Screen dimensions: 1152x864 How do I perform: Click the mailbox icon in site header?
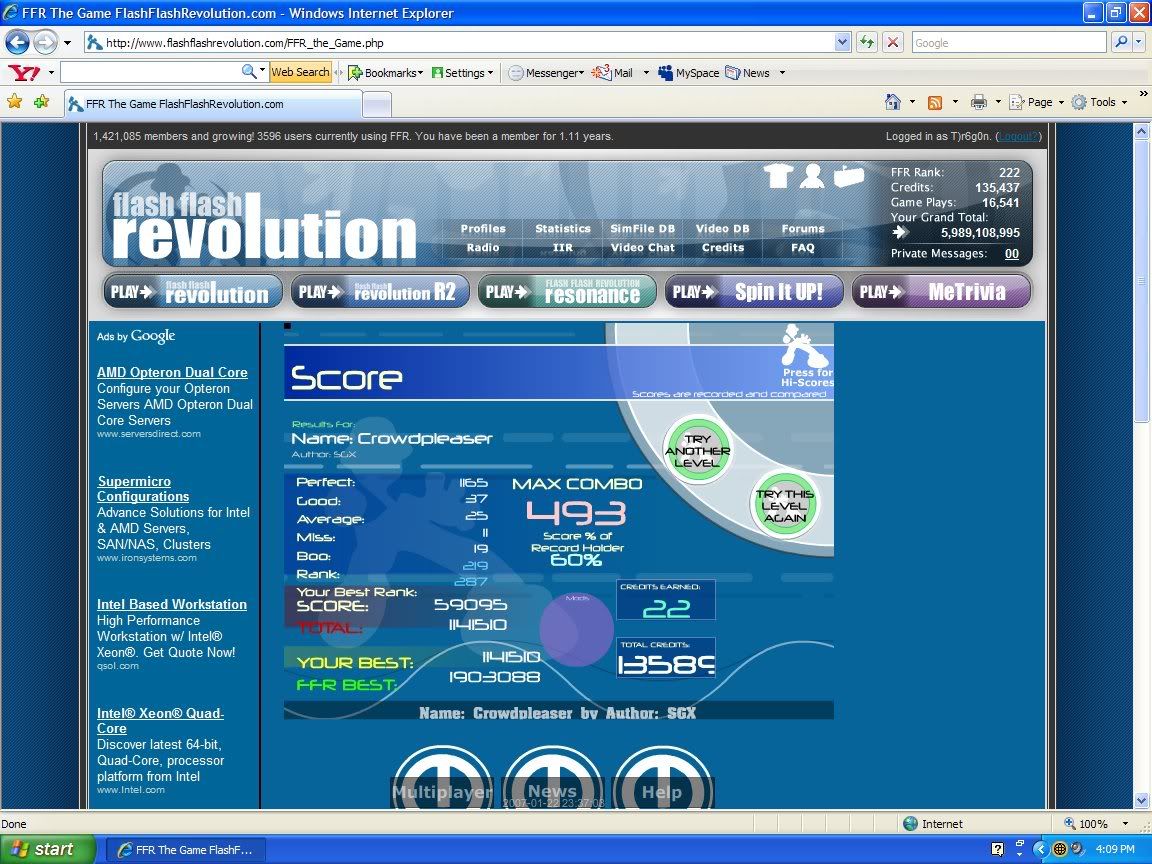[x=848, y=176]
